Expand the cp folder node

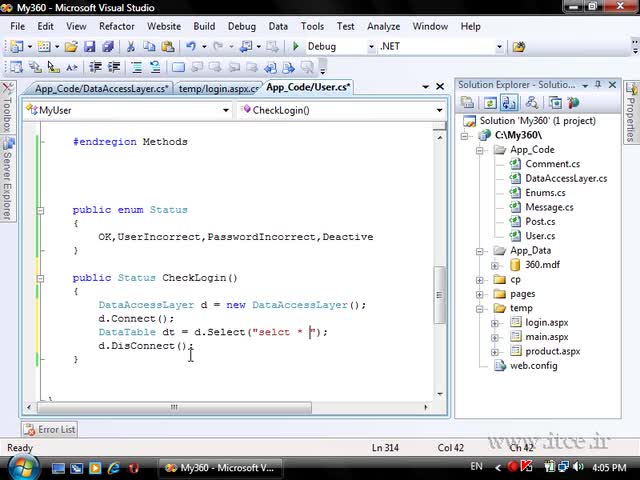coord(480,280)
